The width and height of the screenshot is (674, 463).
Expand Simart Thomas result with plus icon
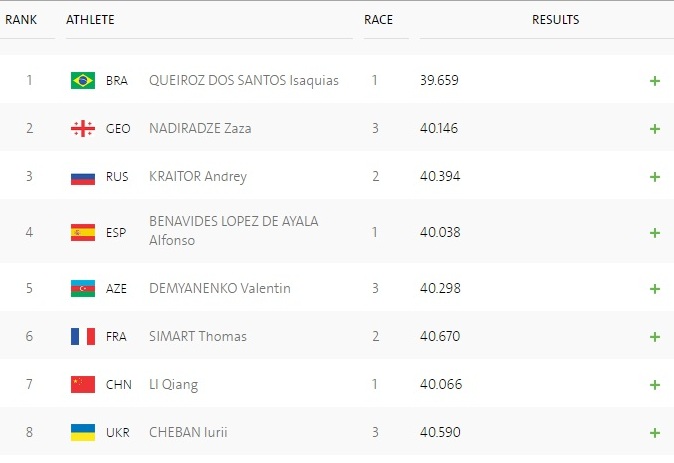pyautogui.click(x=655, y=337)
